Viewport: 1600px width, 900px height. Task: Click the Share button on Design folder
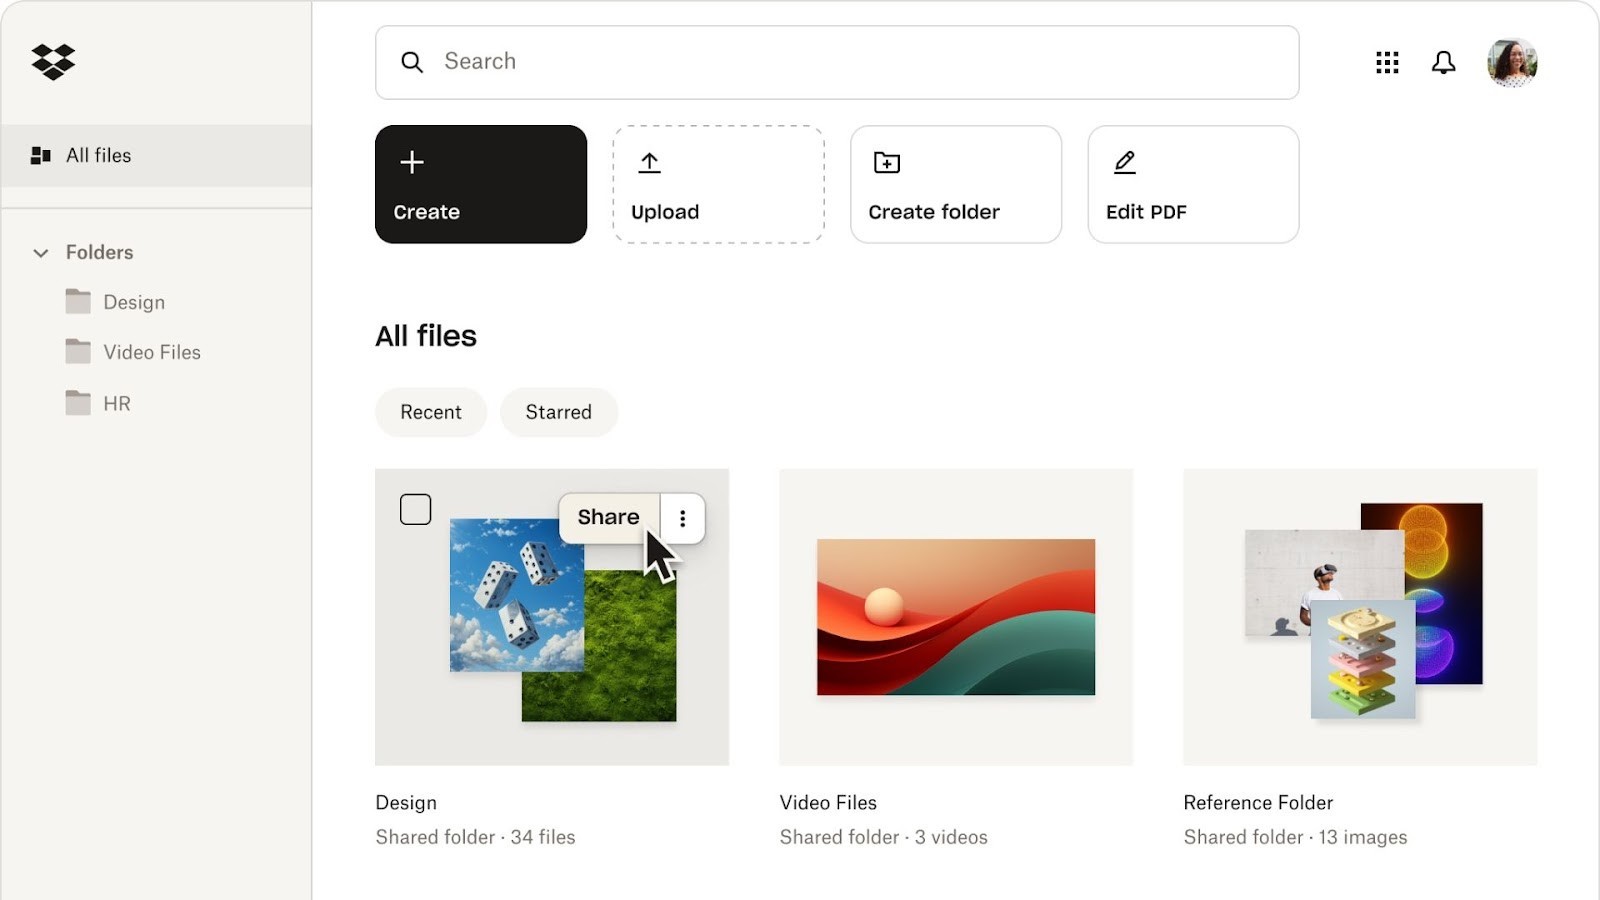click(608, 517)
